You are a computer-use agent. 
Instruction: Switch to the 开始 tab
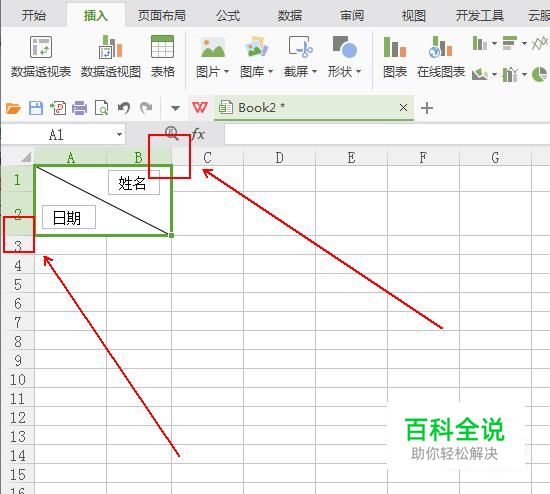[x=34, y=16]
